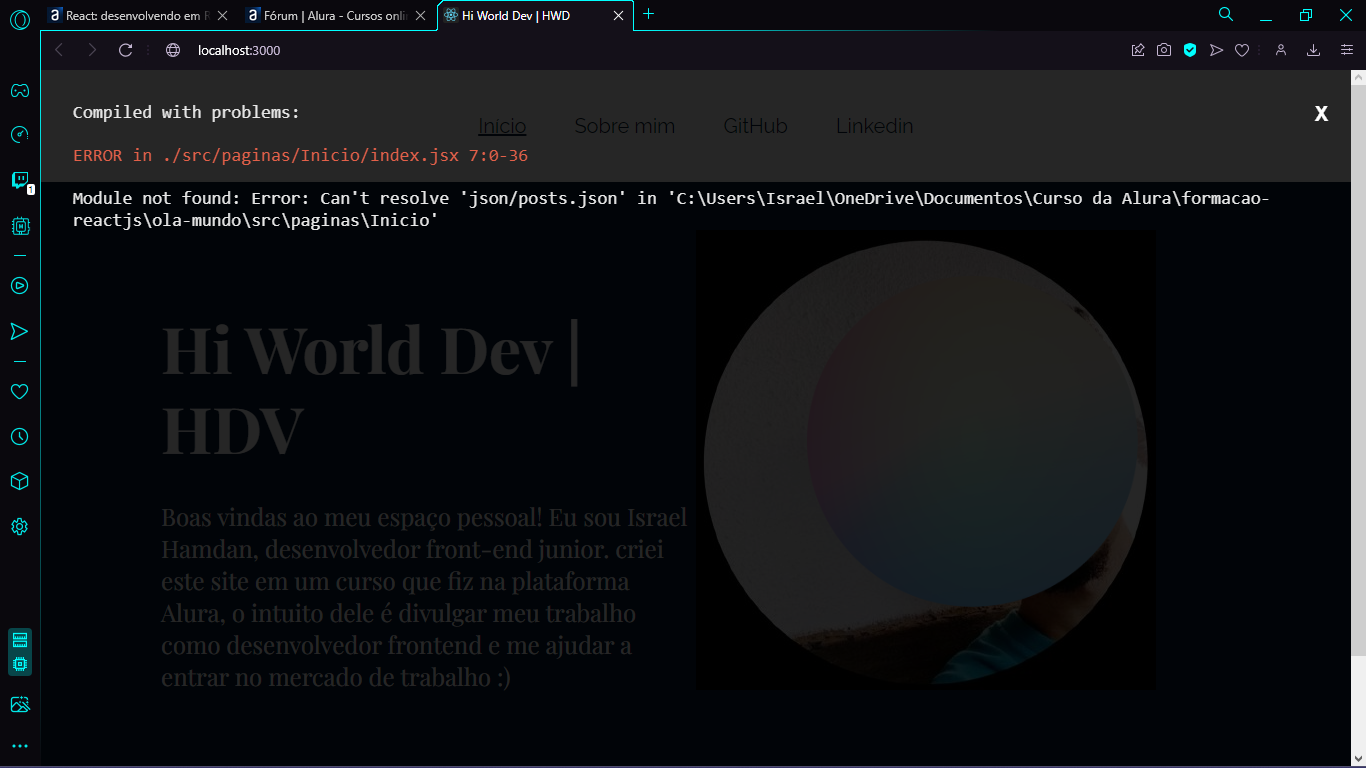Open bookmarks heart in sidebar

(x=19, y=391)
